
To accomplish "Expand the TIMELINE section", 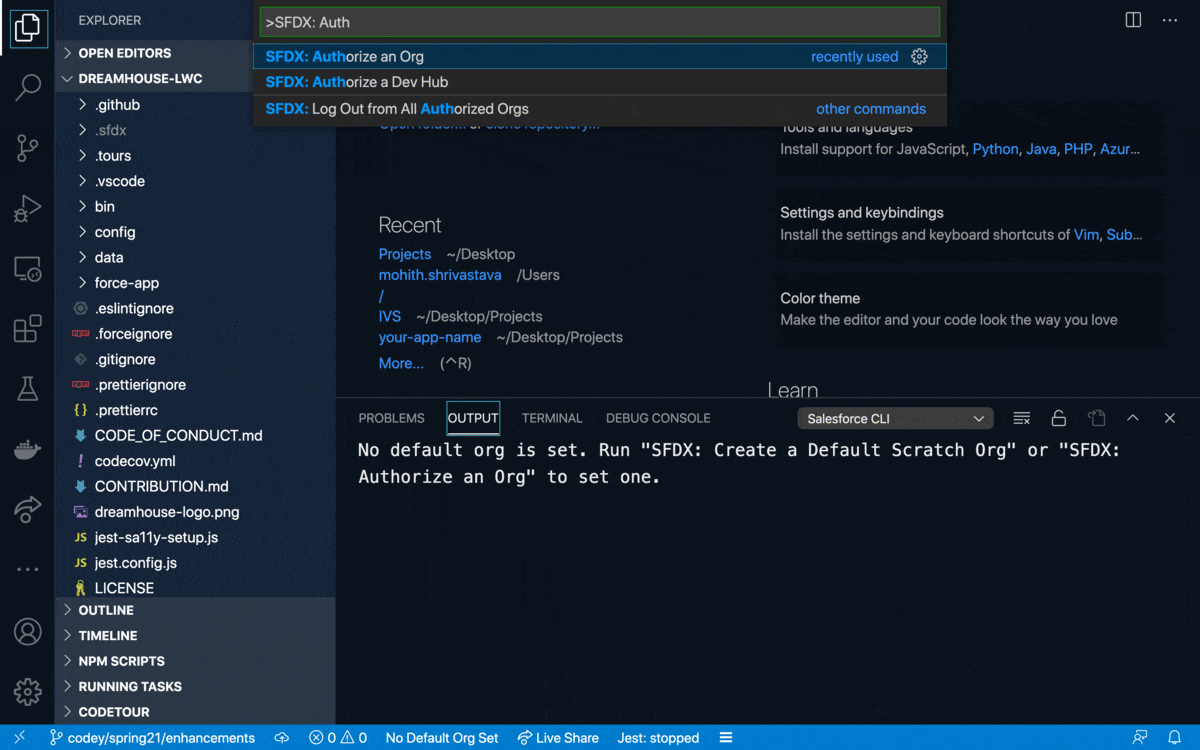I will click(x=195, y=636).
